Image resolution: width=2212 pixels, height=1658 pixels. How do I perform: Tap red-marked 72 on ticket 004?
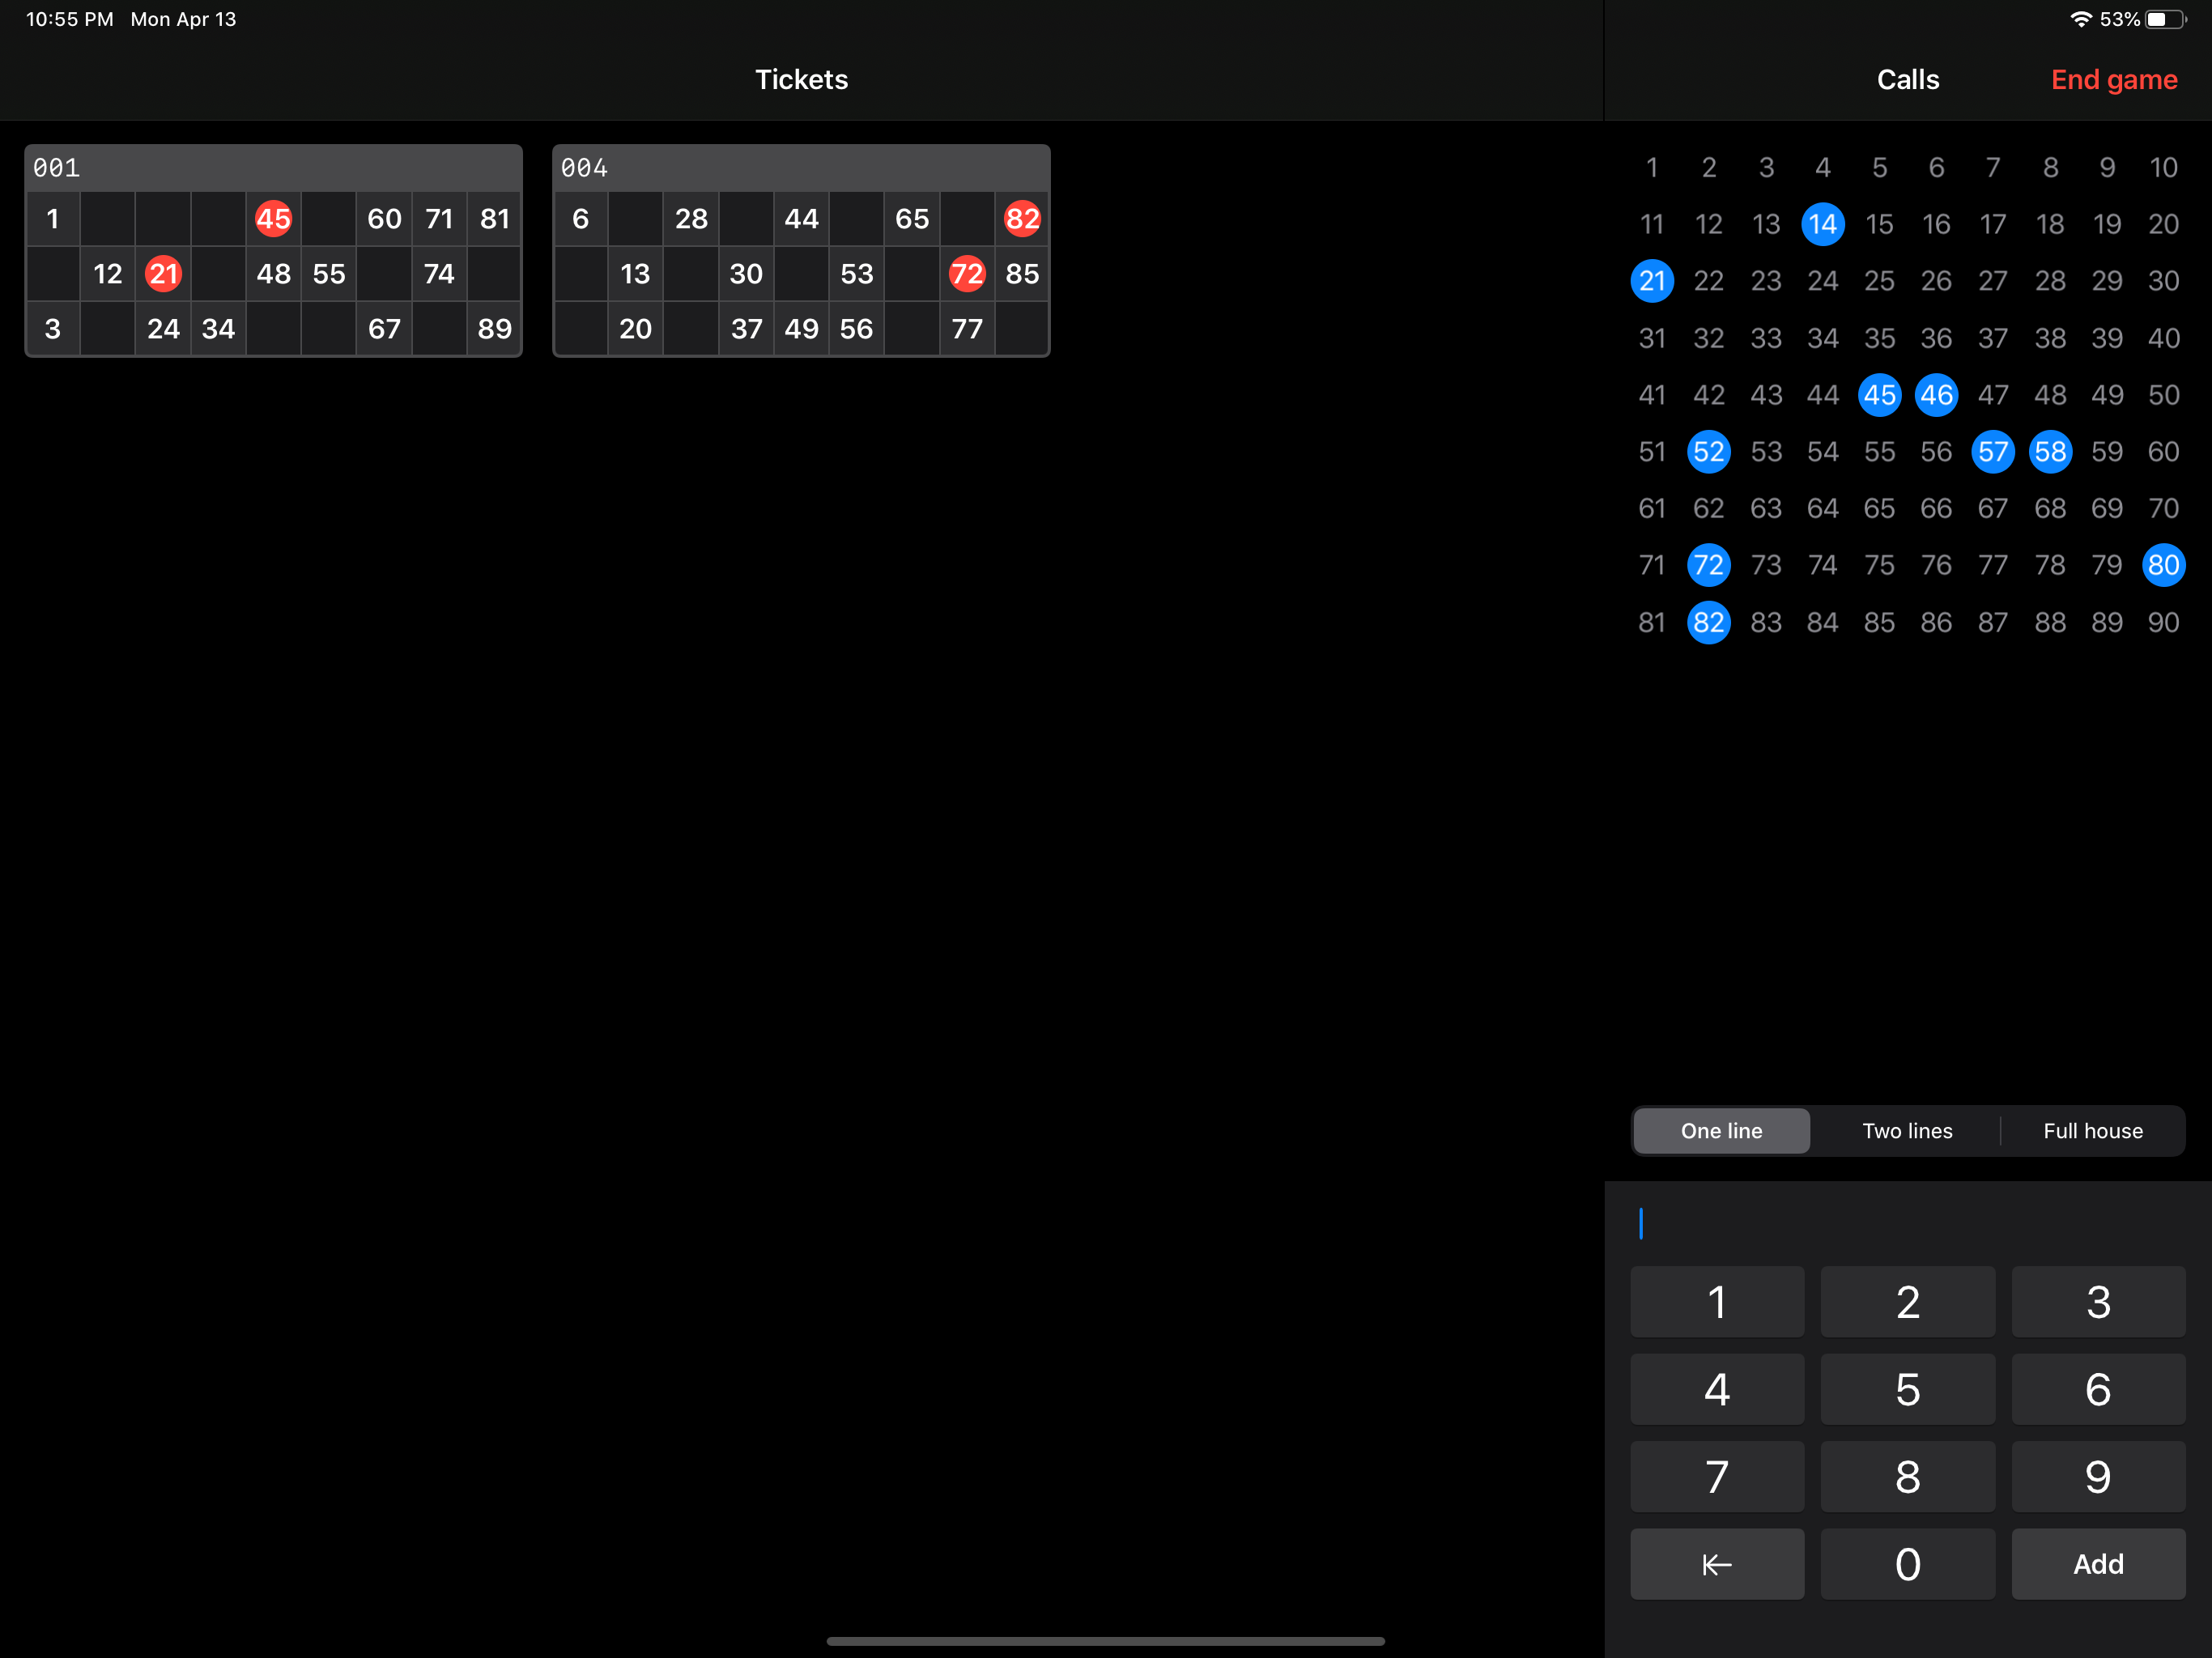[967, 273]
